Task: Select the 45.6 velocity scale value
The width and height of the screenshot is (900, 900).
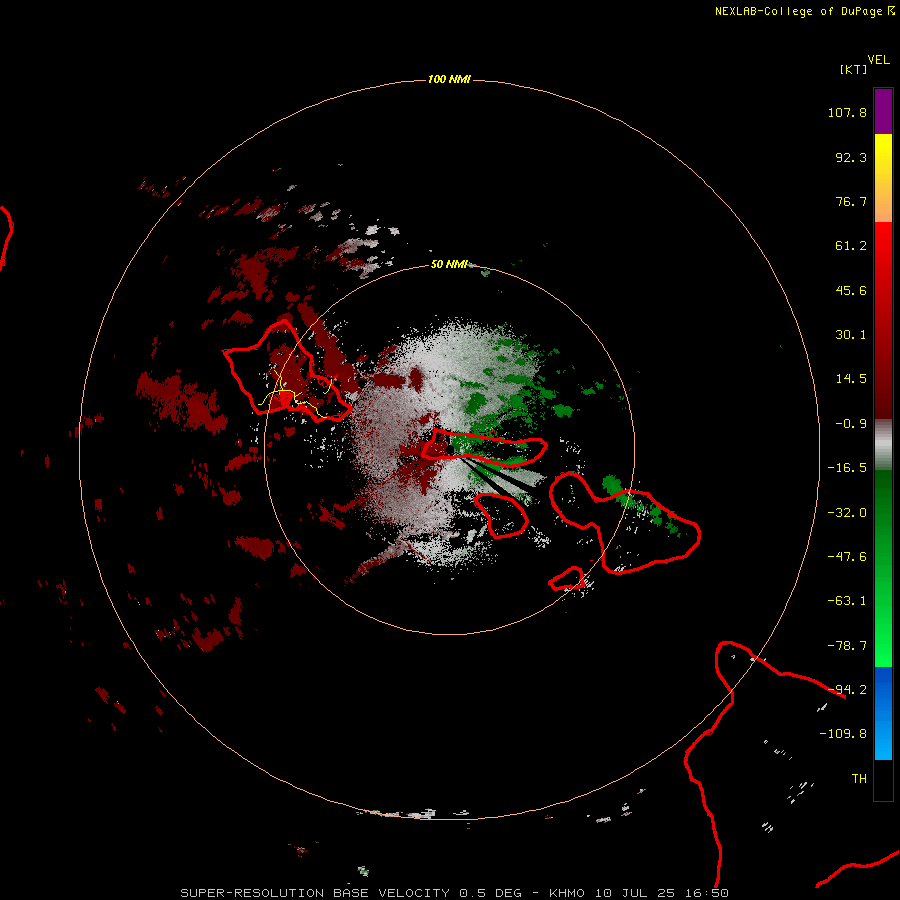Action: pyautogui.click(x=851, y=290)
